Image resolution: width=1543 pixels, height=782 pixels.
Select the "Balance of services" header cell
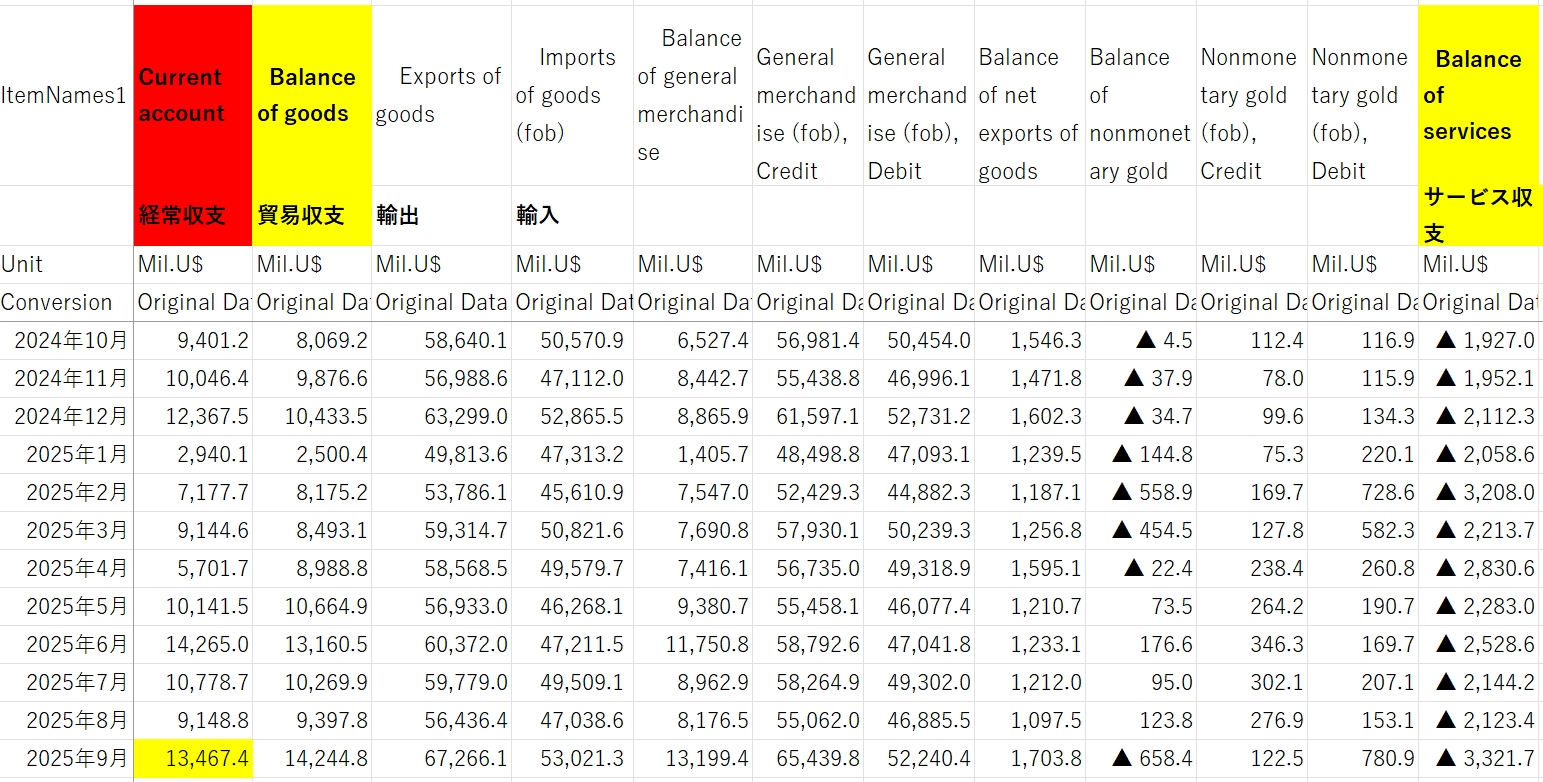[1477, 95]
